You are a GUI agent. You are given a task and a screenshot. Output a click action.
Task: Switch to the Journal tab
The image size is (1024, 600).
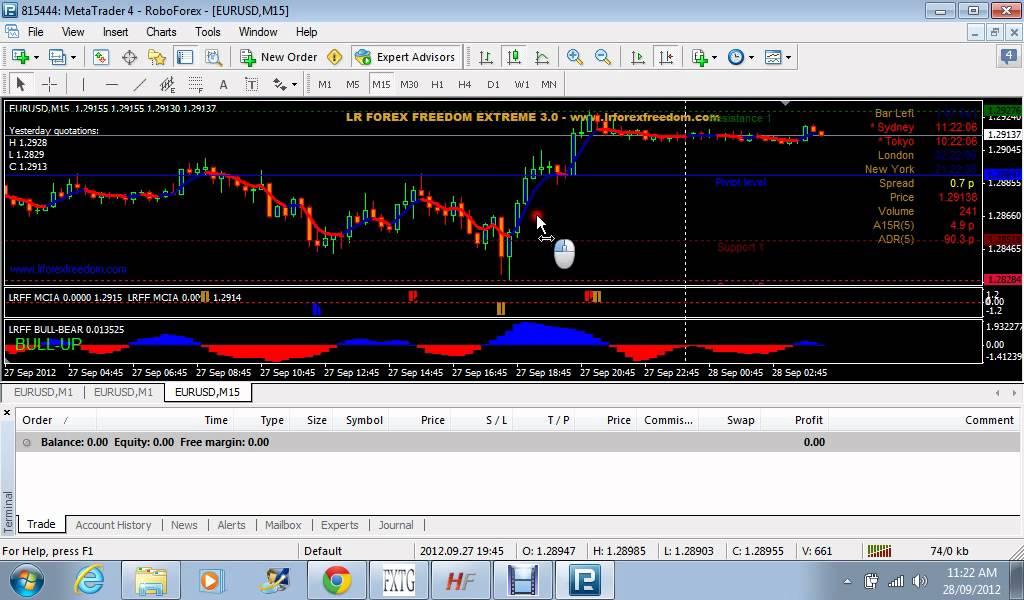[396, 525]
